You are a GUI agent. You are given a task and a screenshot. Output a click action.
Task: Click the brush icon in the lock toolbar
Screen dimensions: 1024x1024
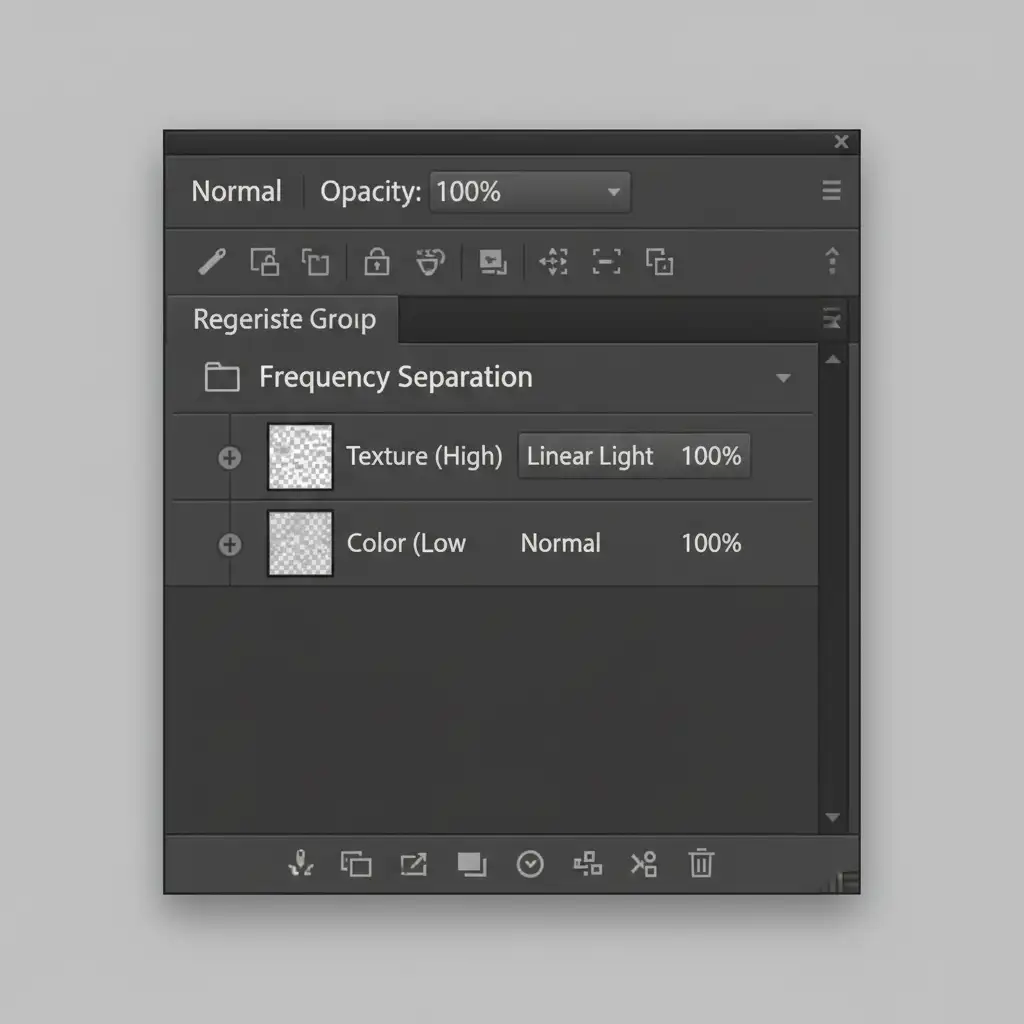click(x=211, y=262)
